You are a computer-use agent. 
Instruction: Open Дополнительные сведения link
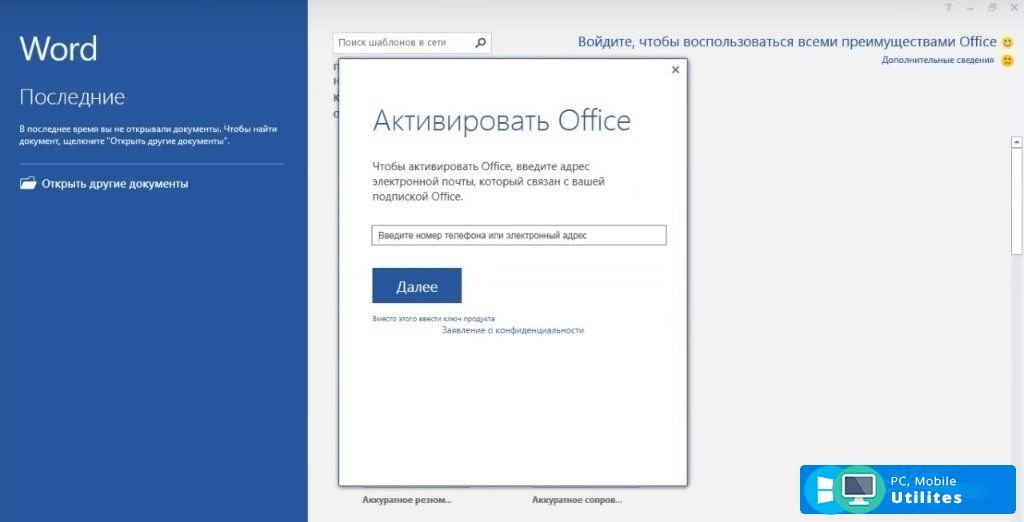[938, 60]
